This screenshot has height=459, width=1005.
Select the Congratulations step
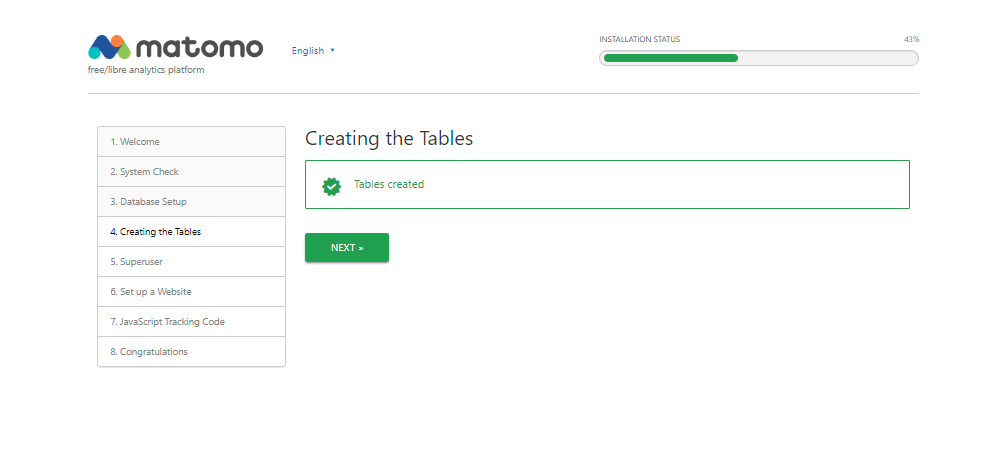pos(149,352)
